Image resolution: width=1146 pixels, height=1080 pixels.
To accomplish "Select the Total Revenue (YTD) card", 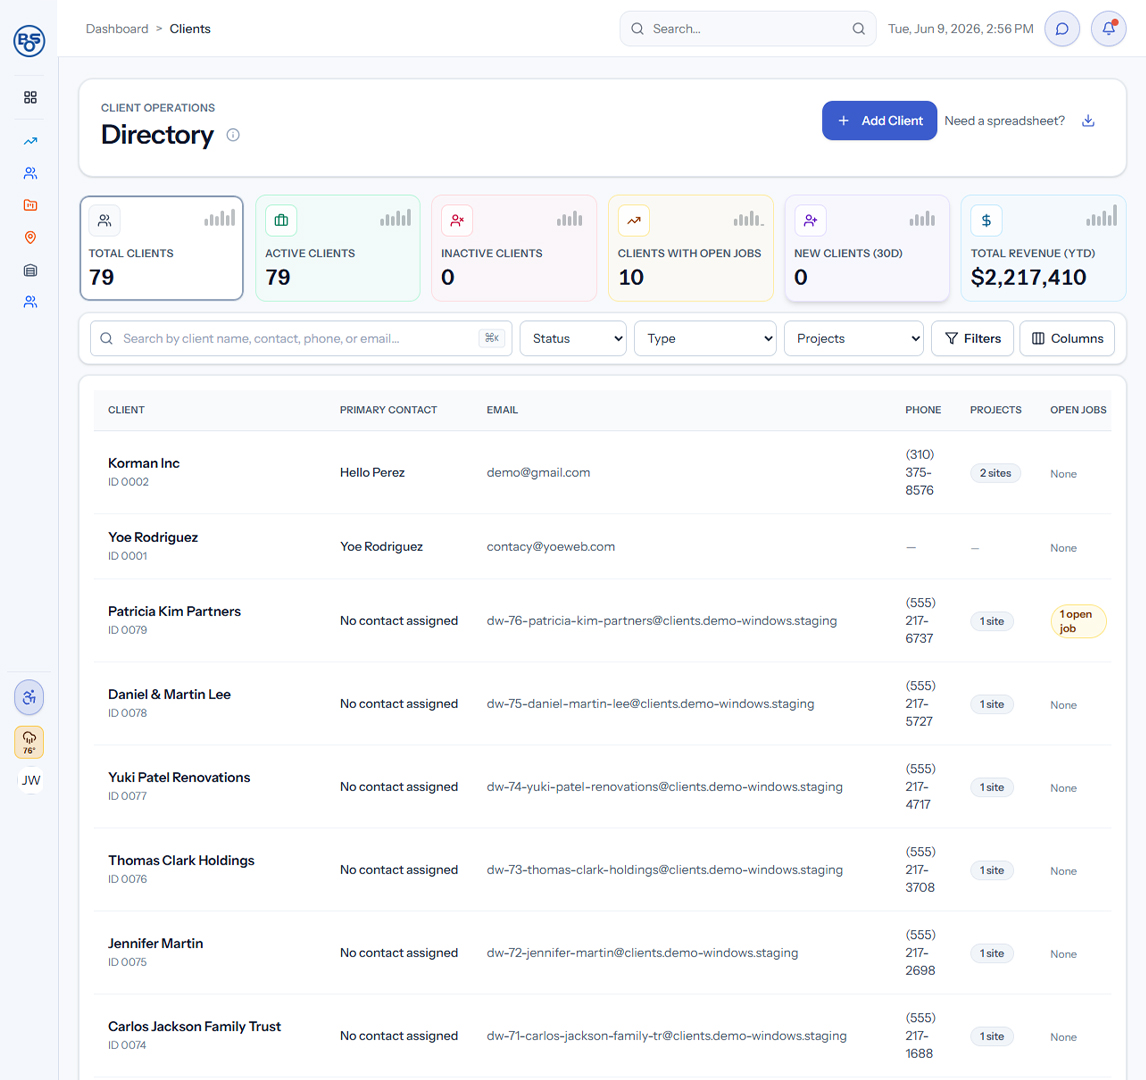I will [1043, 248].
